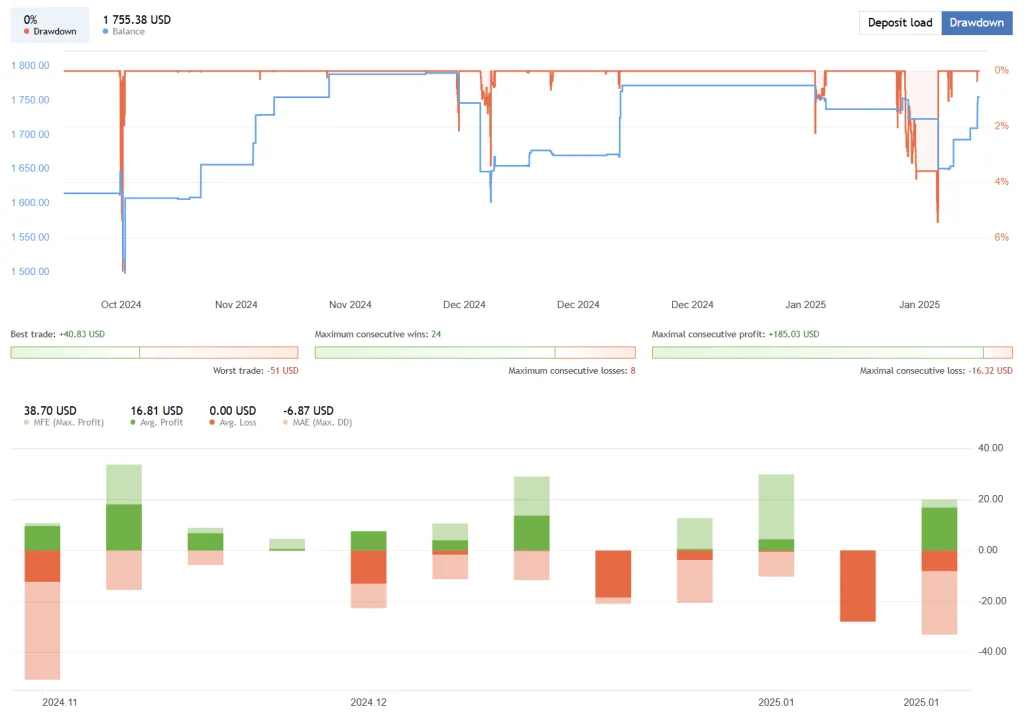
Task: Click the 1 755.38 USD balance value
Action: tap(137, 20)
